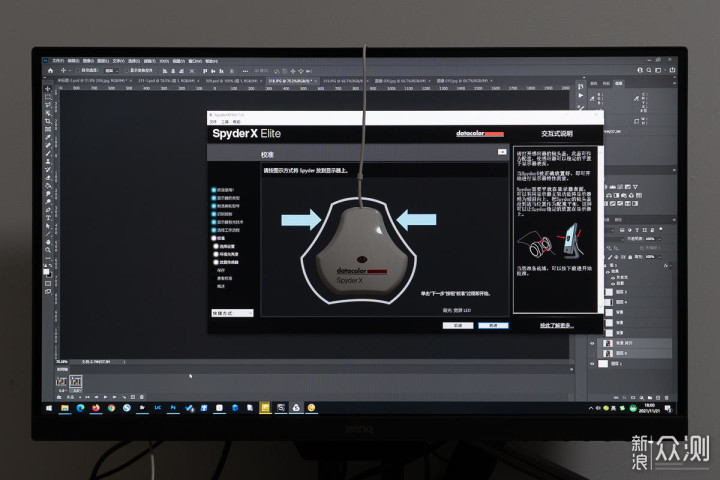
Task: Open Photoshop 图像 menu
Action: point(88,61)
